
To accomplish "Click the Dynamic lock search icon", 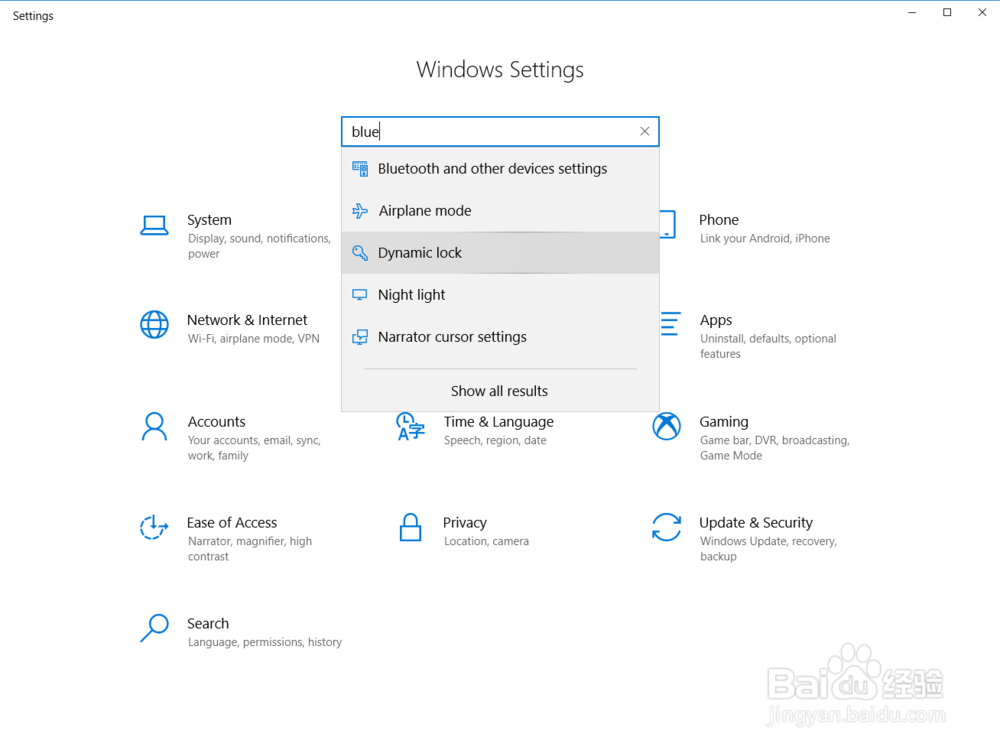I will [x=360, y=253].
